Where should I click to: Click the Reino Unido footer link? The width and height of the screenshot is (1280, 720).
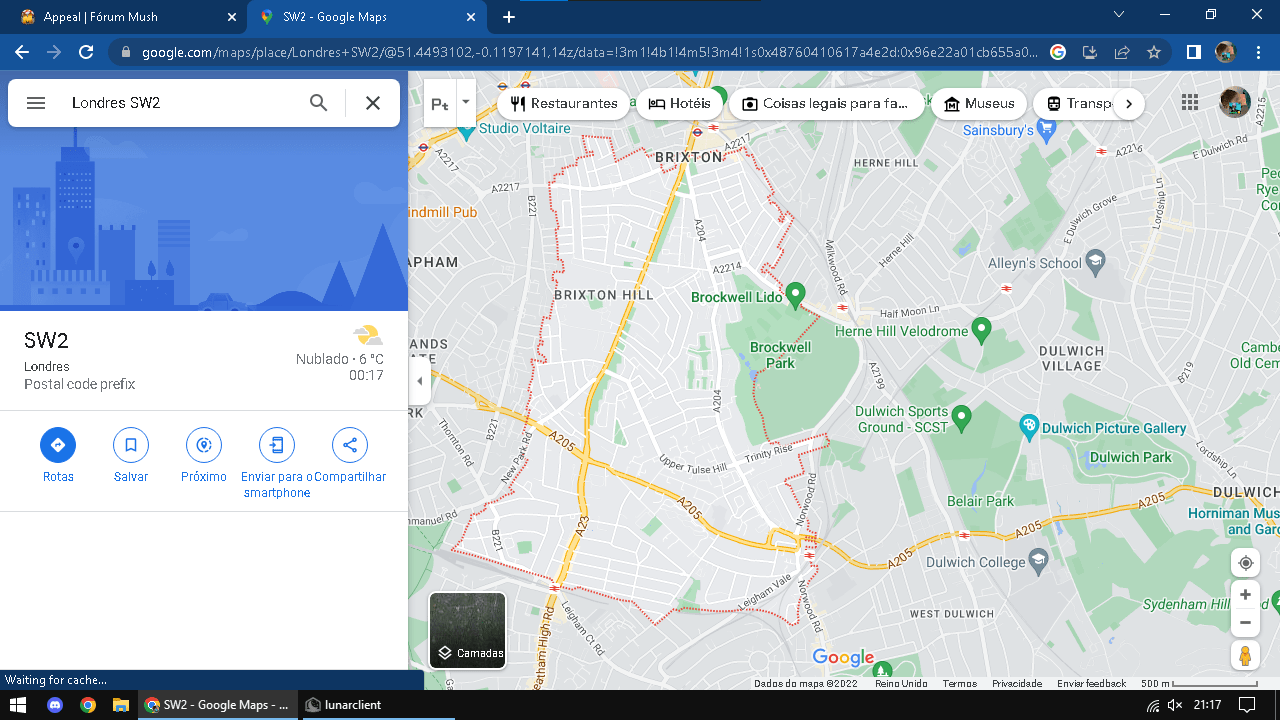point(901,684)
